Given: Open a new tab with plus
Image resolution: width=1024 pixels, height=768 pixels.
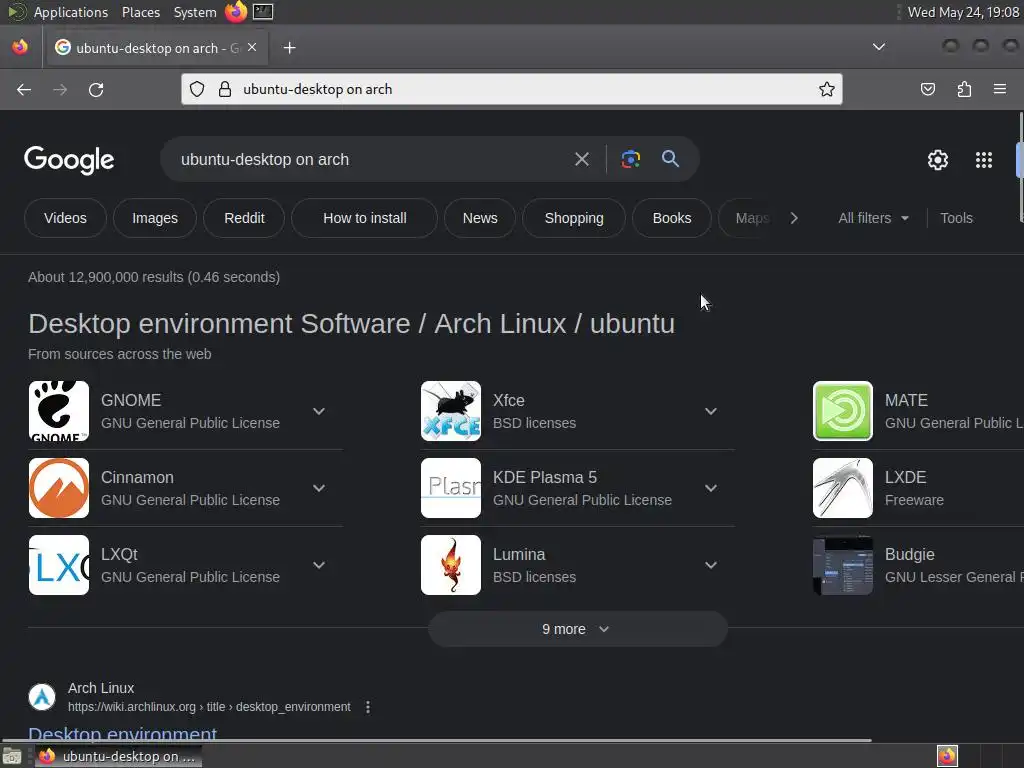Looking at the screenshot, I should (x=289, y=48).
